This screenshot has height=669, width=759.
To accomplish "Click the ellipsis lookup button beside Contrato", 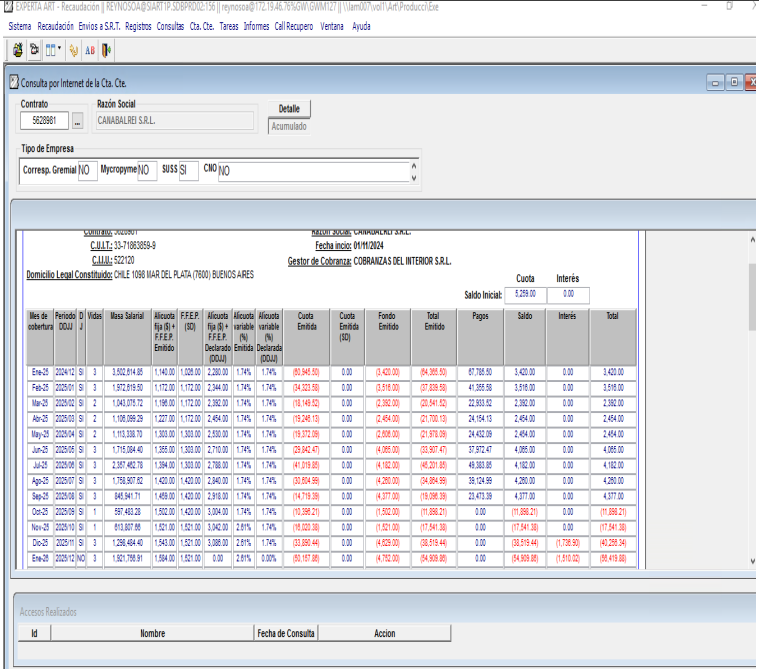I will [77, 122].
